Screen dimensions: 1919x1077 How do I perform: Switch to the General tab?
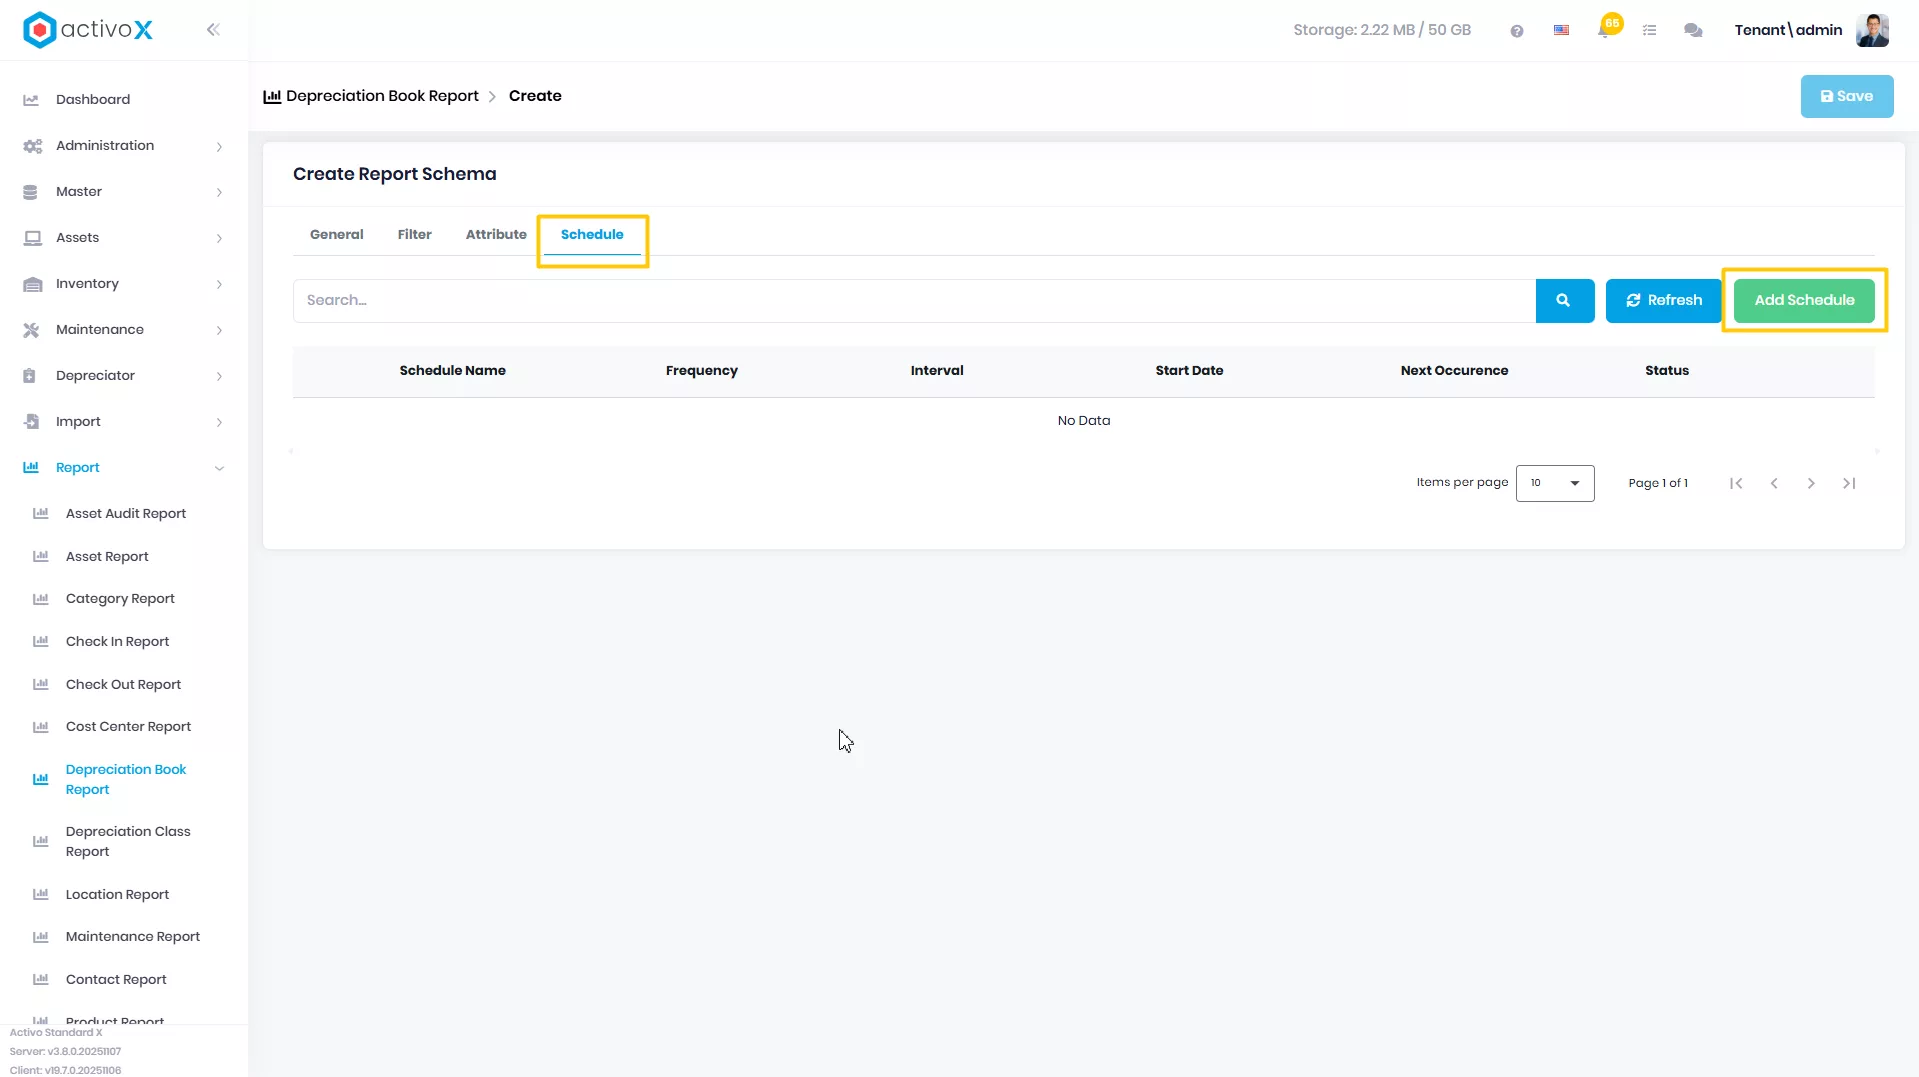click(x=337, y=234)
